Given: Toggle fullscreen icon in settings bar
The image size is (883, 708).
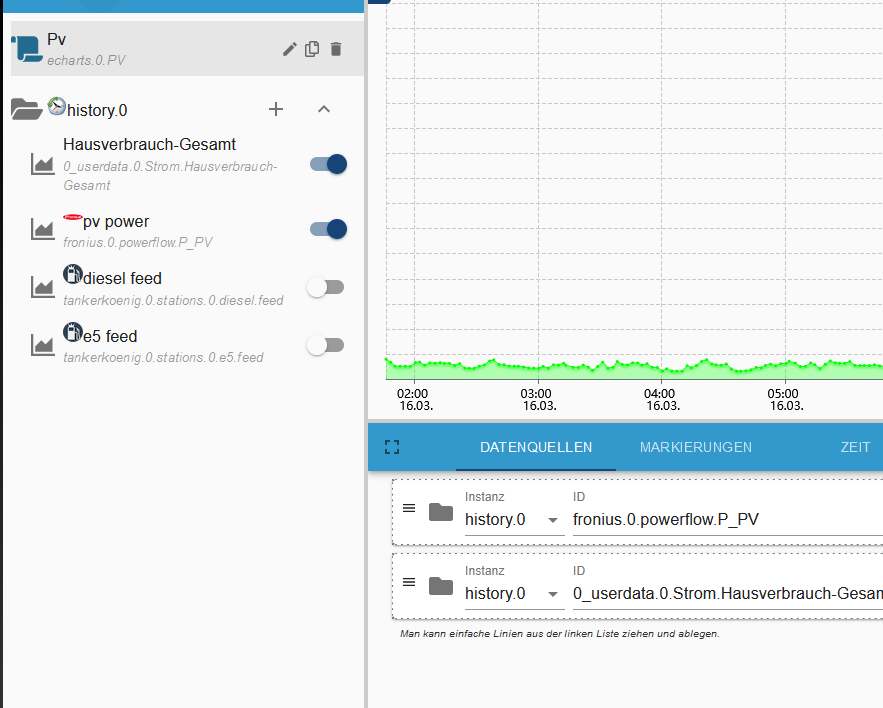Looking at the screenshot, I should [x=392, y=447].
